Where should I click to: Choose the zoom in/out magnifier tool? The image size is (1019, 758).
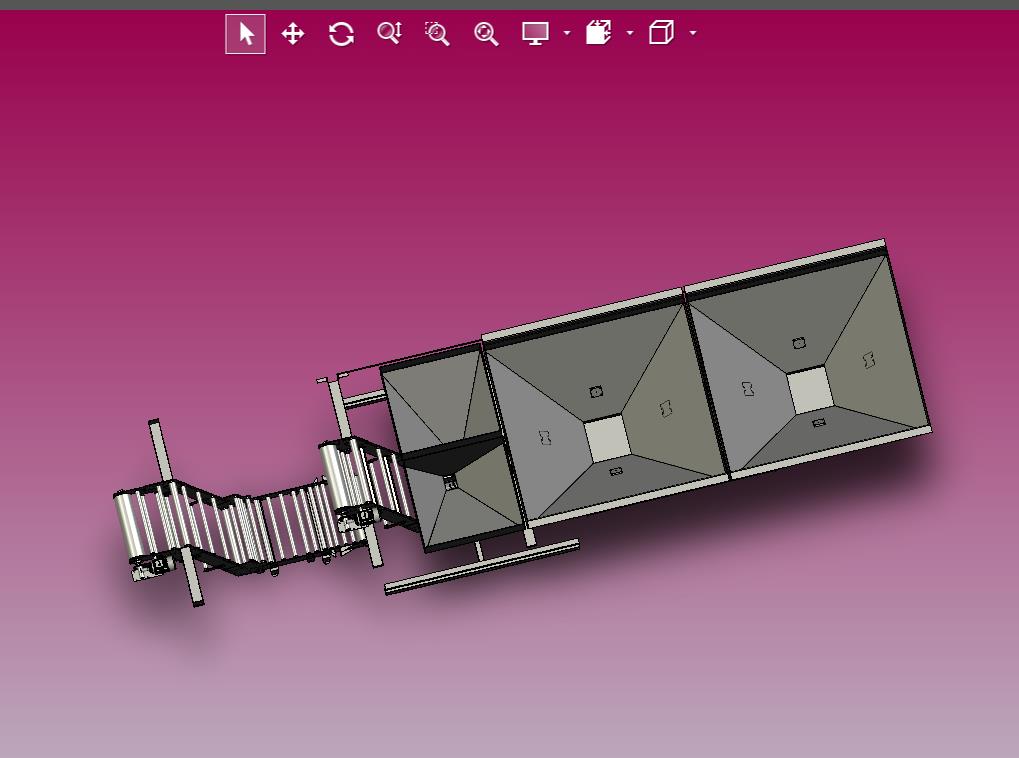[x=389, y=33]
